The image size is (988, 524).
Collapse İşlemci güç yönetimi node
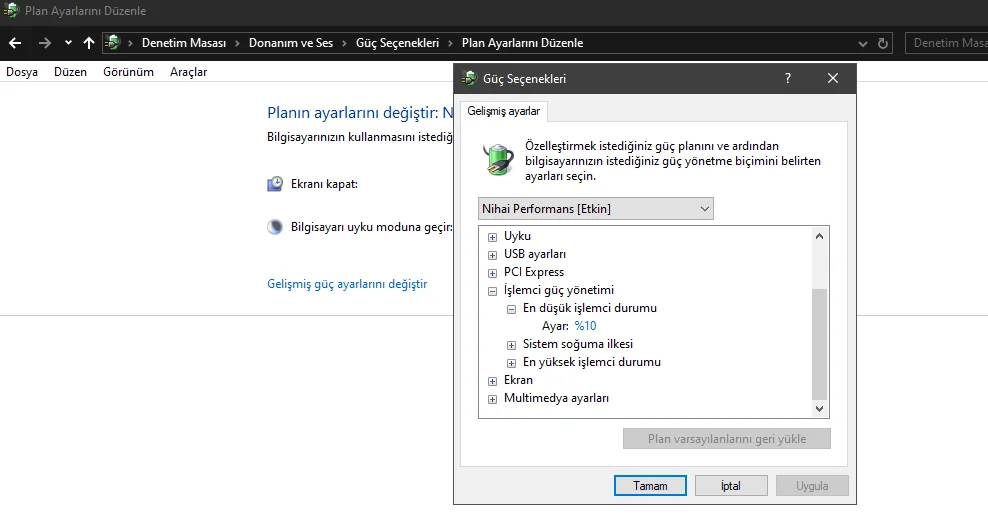point(492,291)
